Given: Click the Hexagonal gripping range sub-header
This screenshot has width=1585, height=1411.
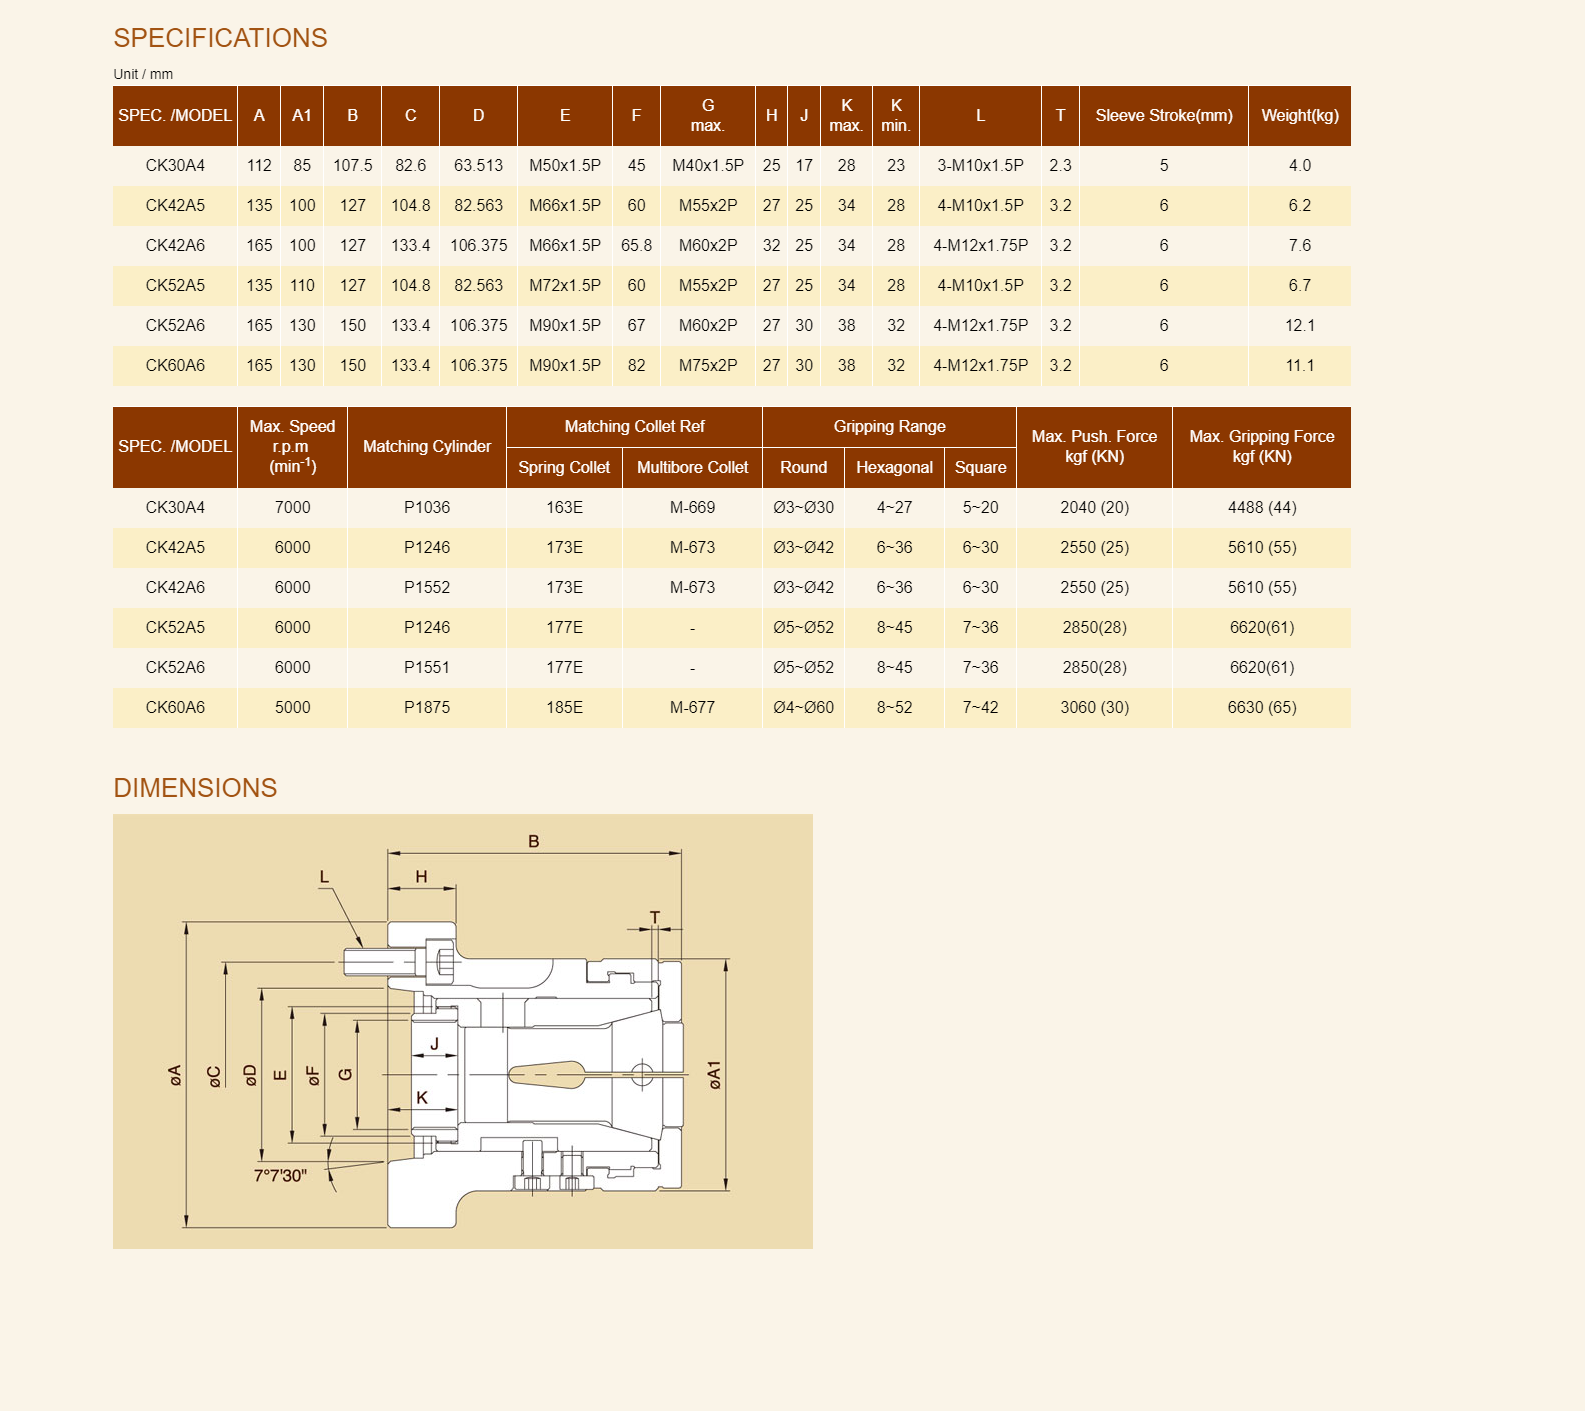Looking at the screenshot, I should tap(894, 468).
